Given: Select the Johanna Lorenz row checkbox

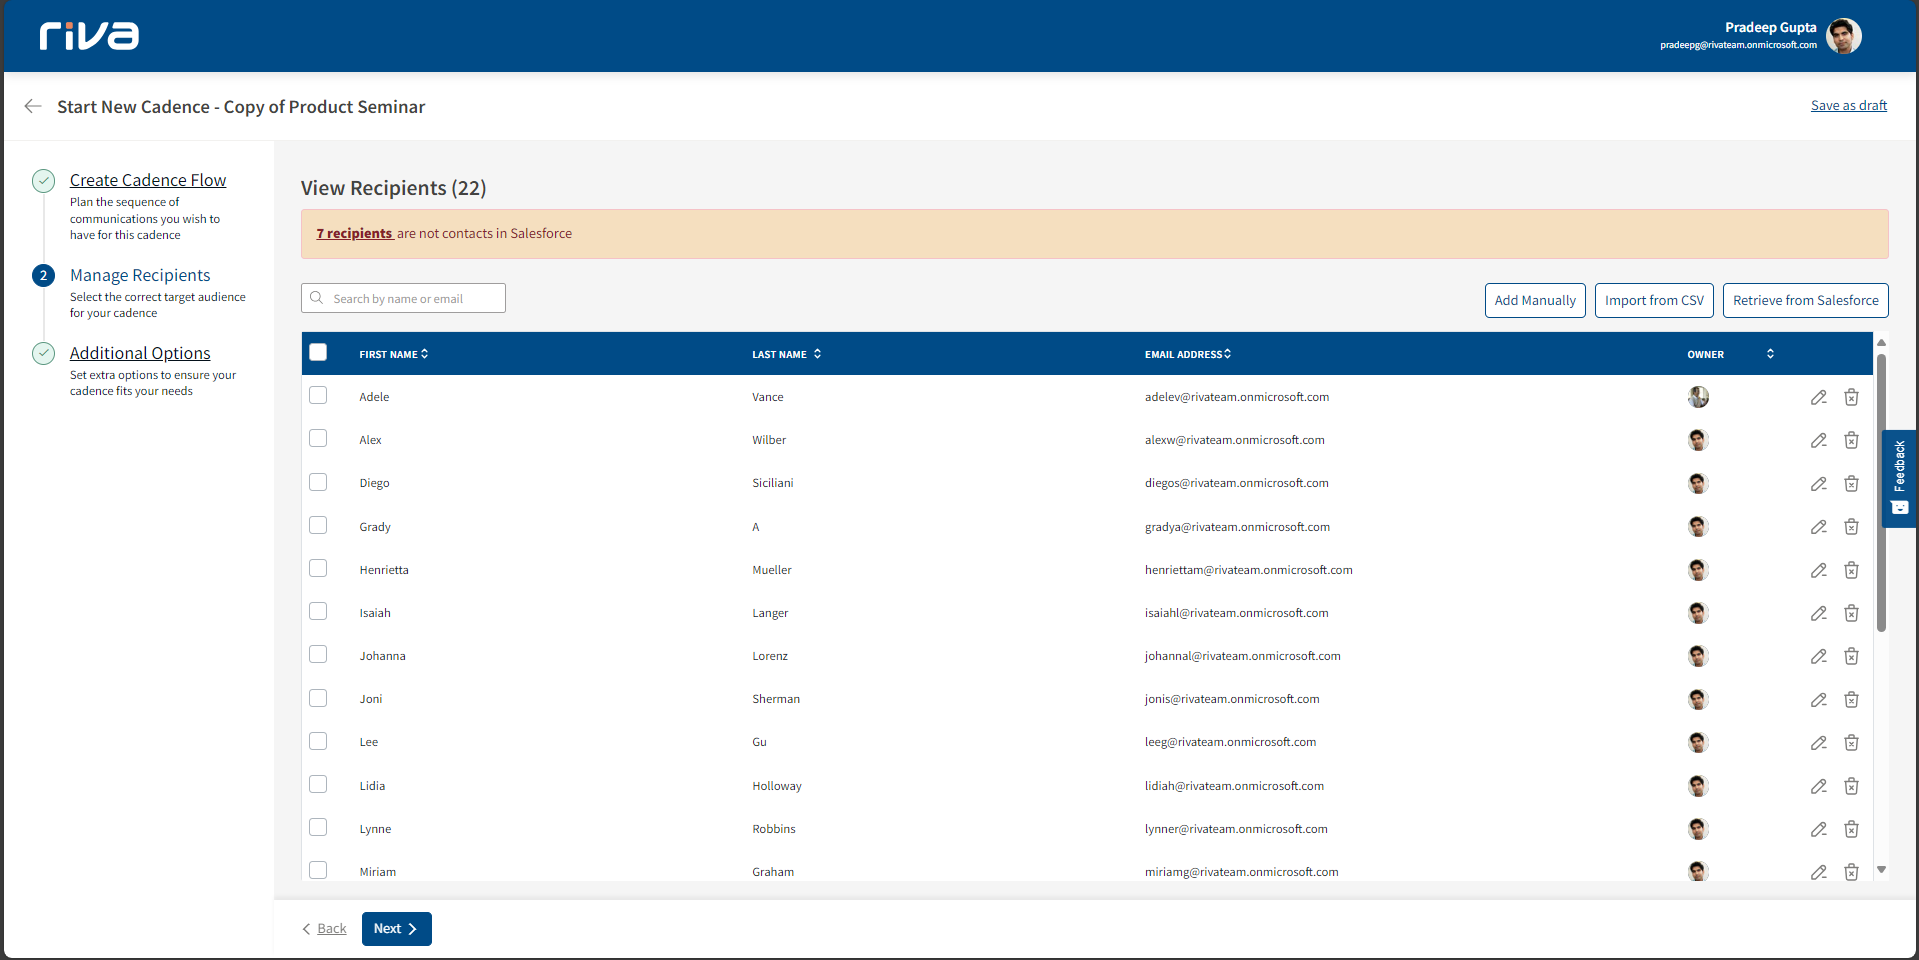Looking at the screenshot, I should point(318,654).
